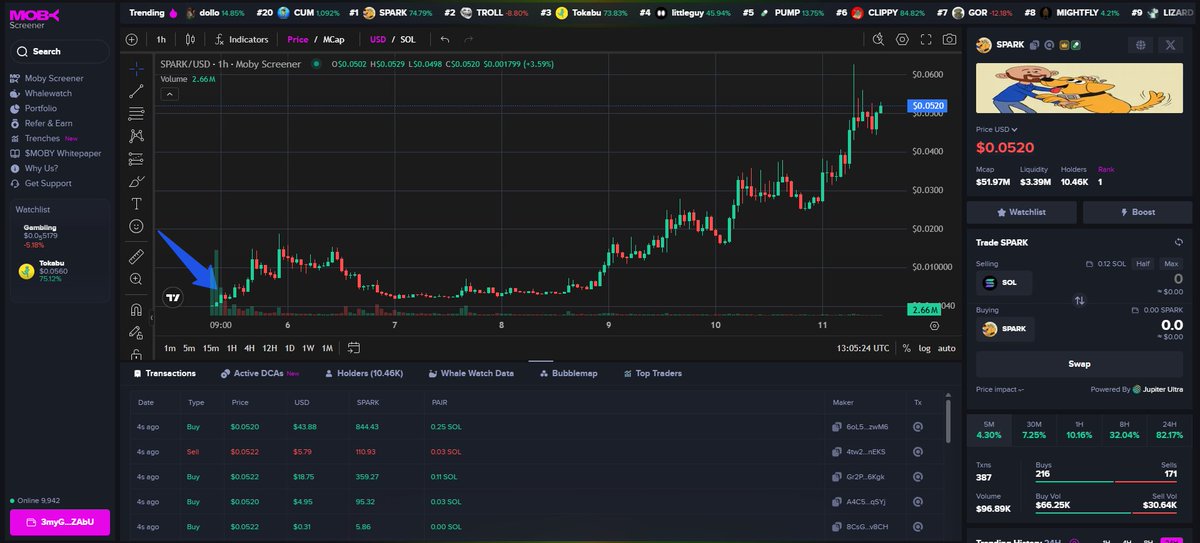
Task: Switch chart currency to USD
Action: pos(378,39)
